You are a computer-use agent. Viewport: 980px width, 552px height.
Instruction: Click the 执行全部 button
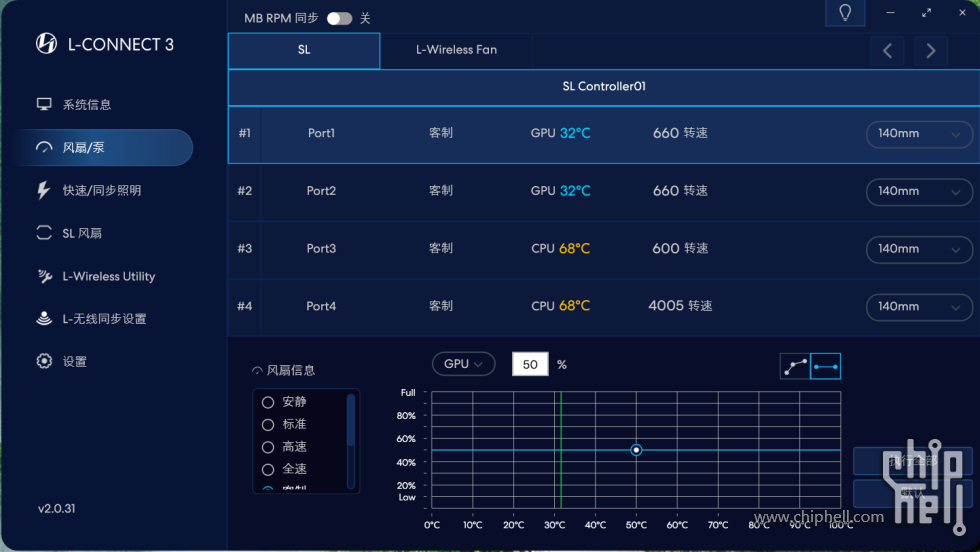pyautogui.click(x=913, y=461)
